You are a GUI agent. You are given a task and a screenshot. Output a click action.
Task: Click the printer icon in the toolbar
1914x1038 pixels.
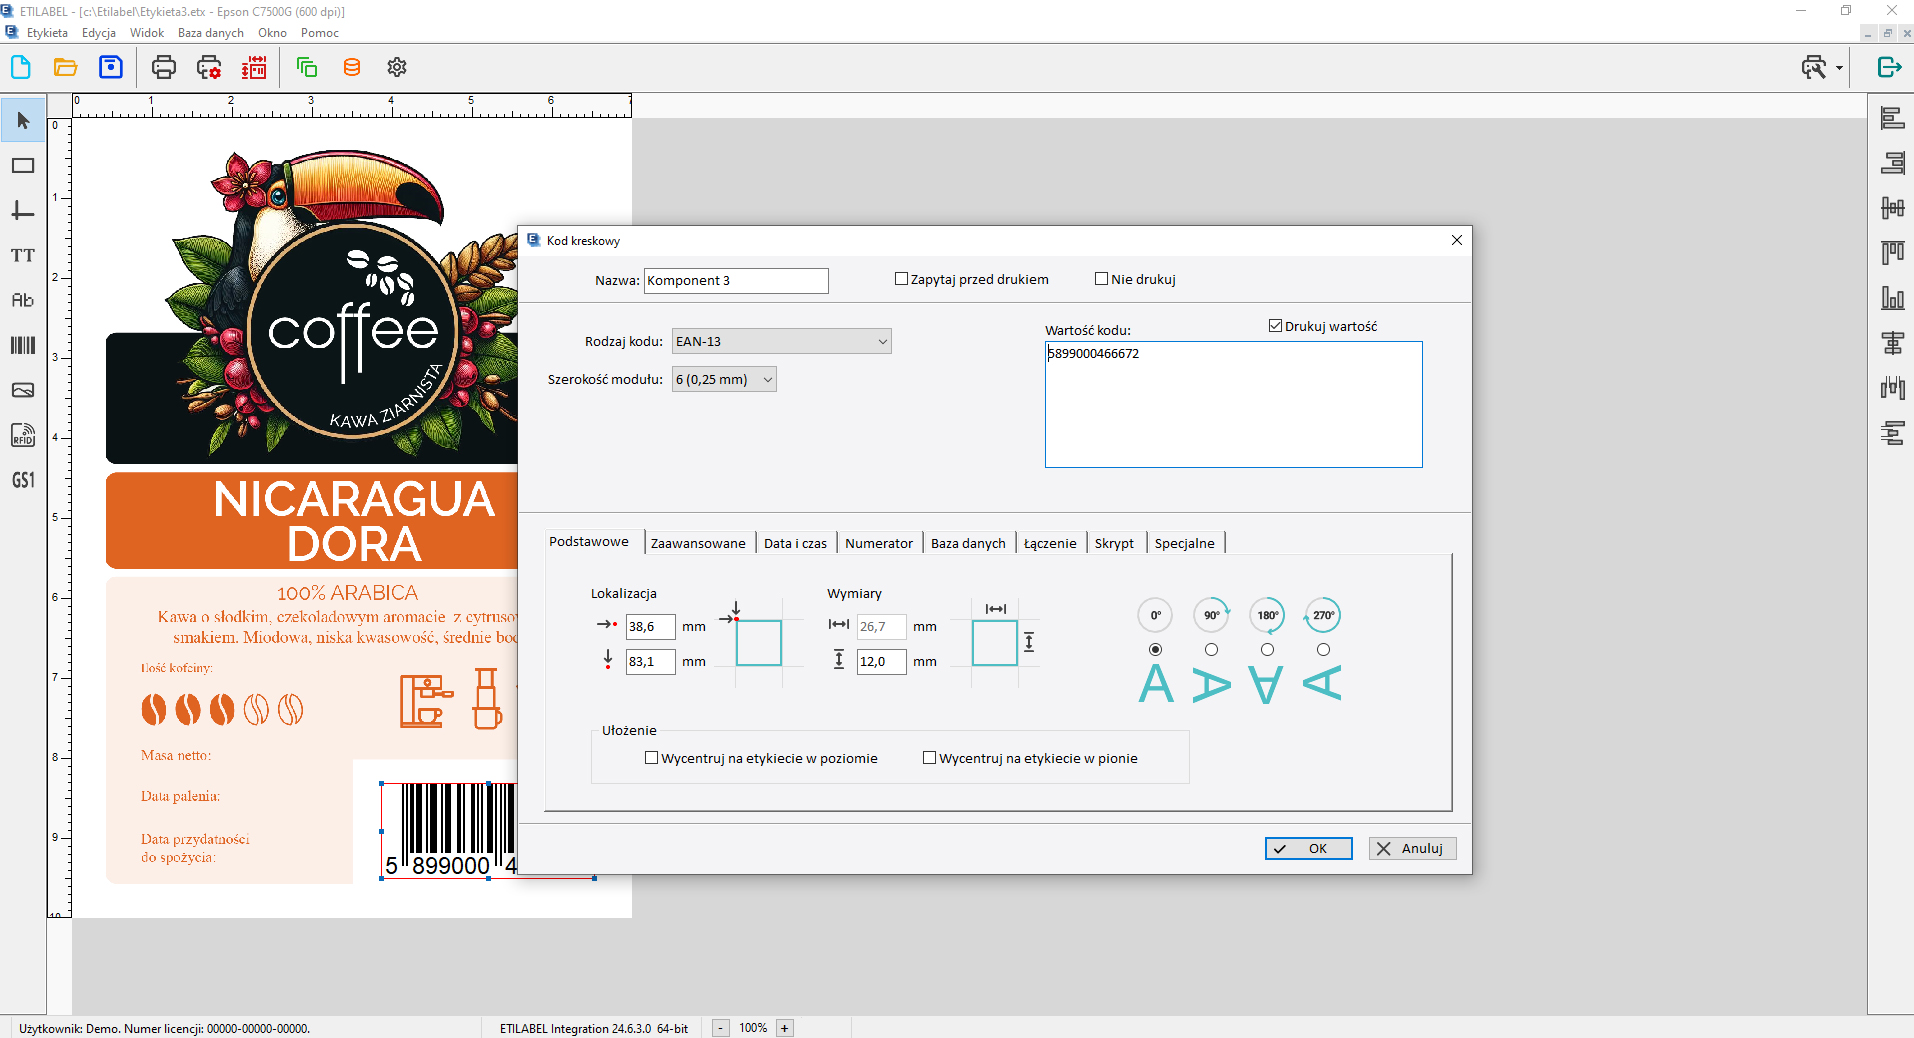tap(163, 67)
